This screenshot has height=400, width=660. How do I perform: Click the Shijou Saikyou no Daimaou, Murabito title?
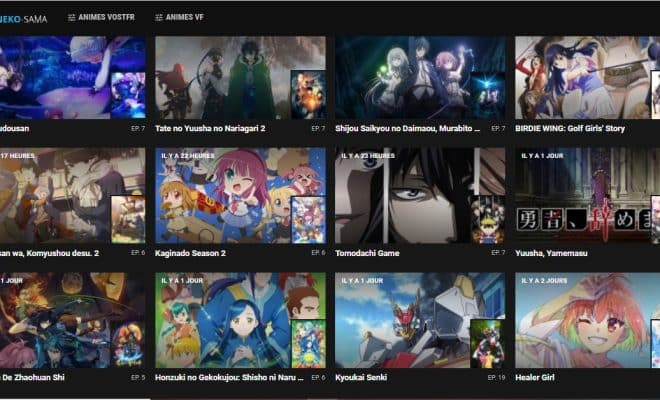coord(407,128)
